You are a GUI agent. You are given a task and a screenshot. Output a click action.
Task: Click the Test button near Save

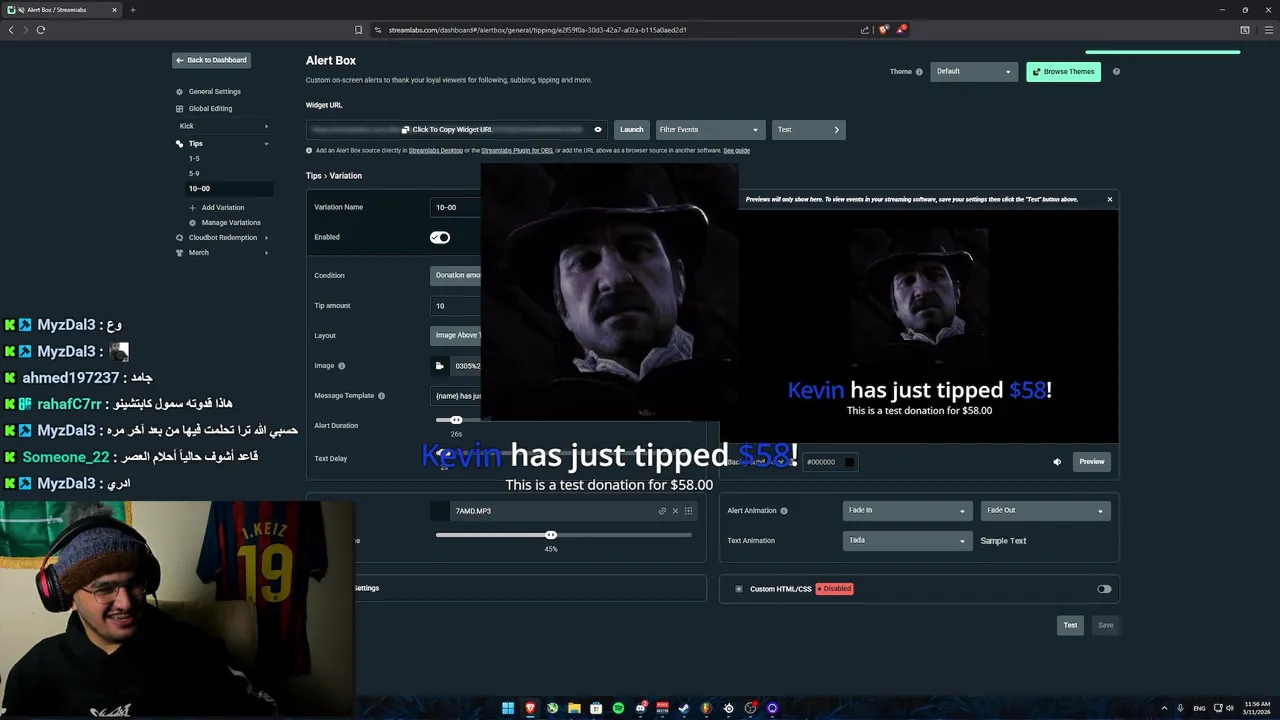[x=1070, y=626]
